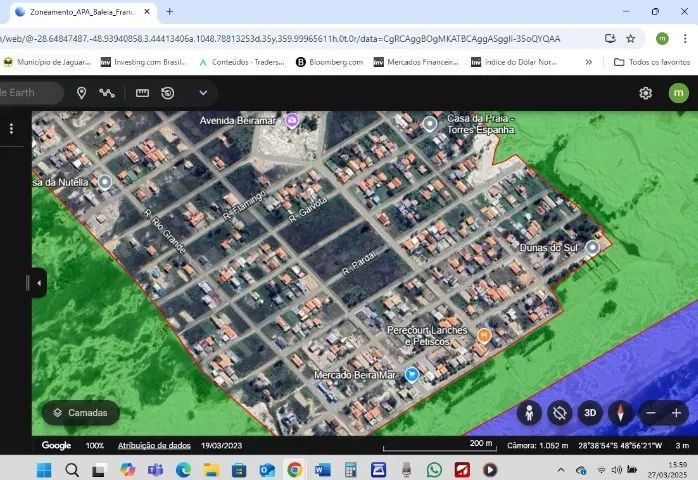Open Investing.com Brasil bookmark
698x480 pixels.
[x=143, y=62]
